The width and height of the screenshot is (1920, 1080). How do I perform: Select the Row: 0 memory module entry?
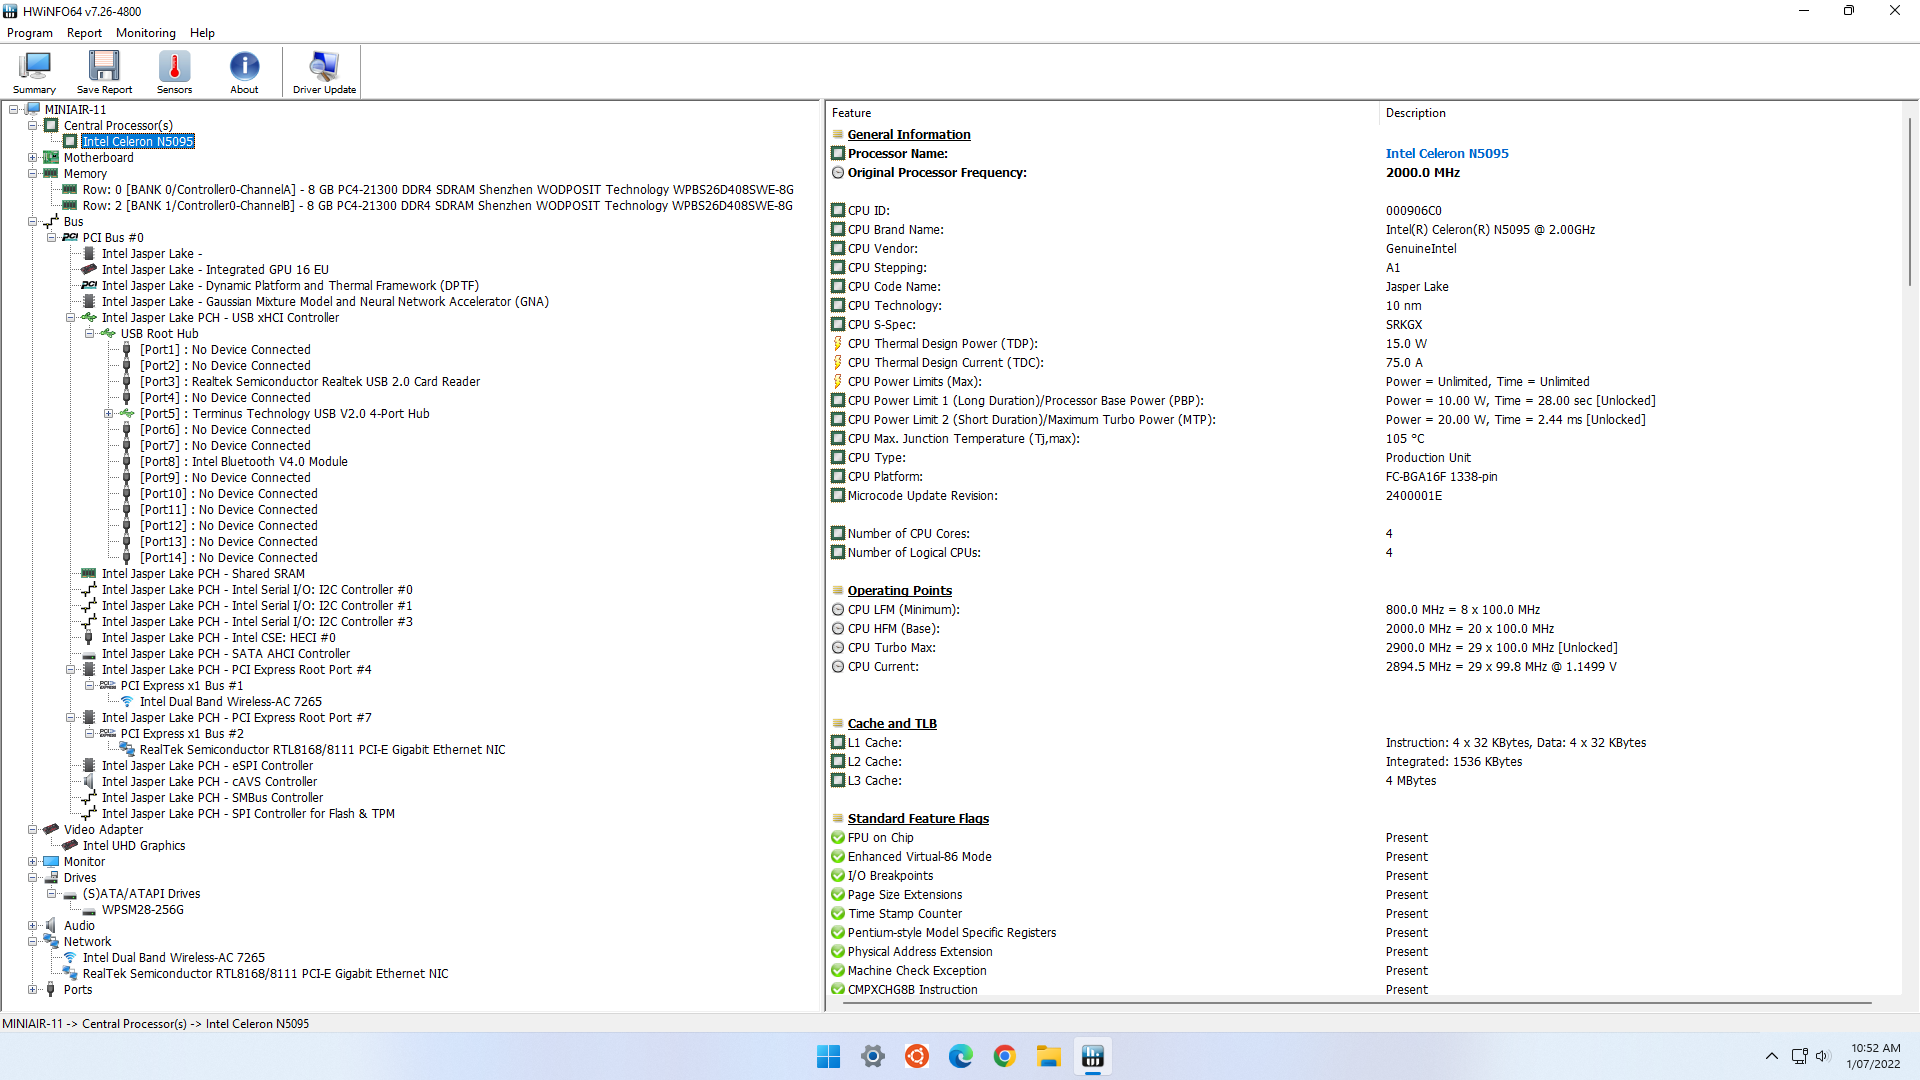[438, 190]
